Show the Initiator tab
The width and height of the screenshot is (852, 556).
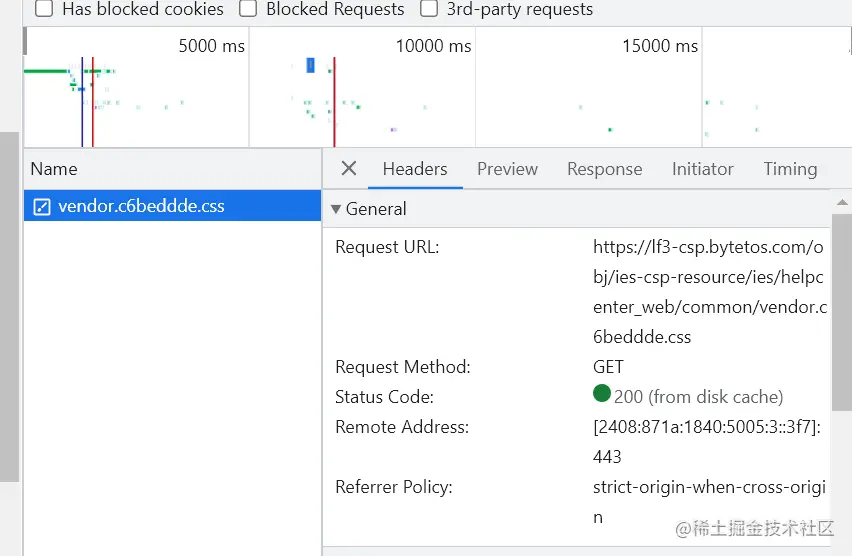pyautogui.click(x=703, y=169)
